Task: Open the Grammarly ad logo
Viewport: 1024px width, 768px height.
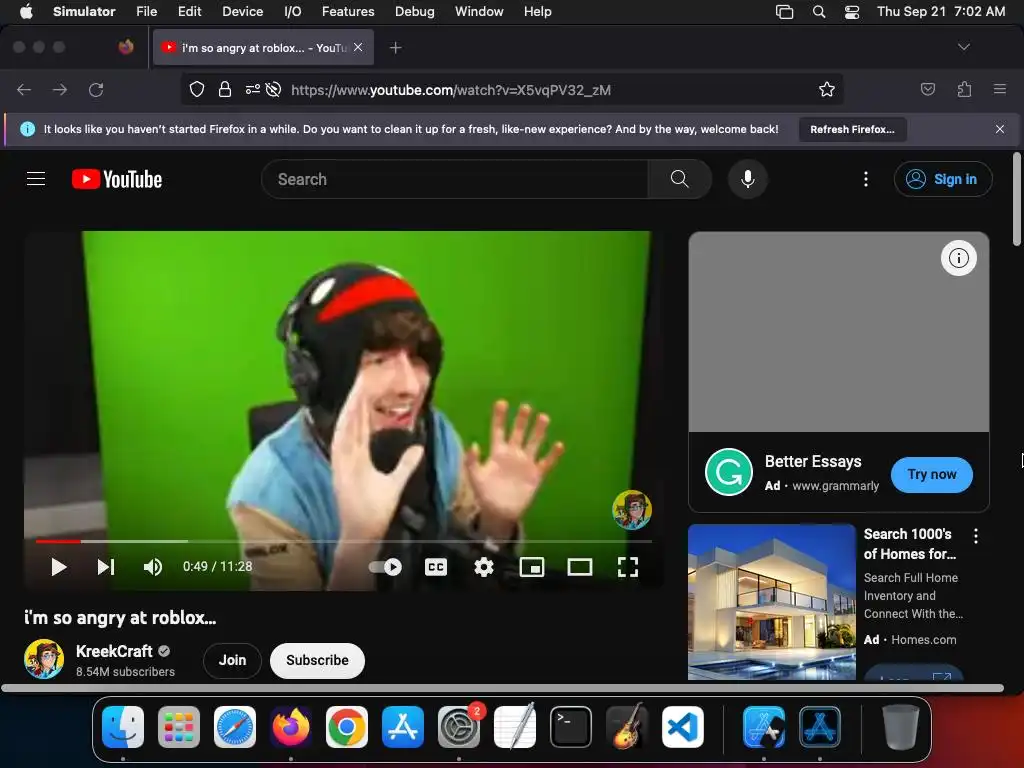Action: [x=729, y=472]
